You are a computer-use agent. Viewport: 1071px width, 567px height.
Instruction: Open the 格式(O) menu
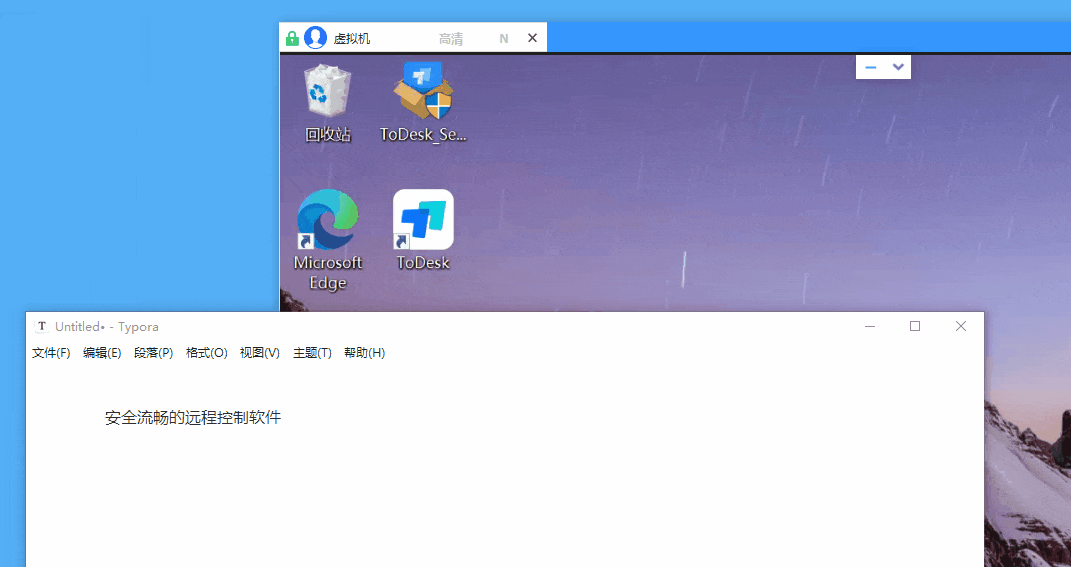206,353
